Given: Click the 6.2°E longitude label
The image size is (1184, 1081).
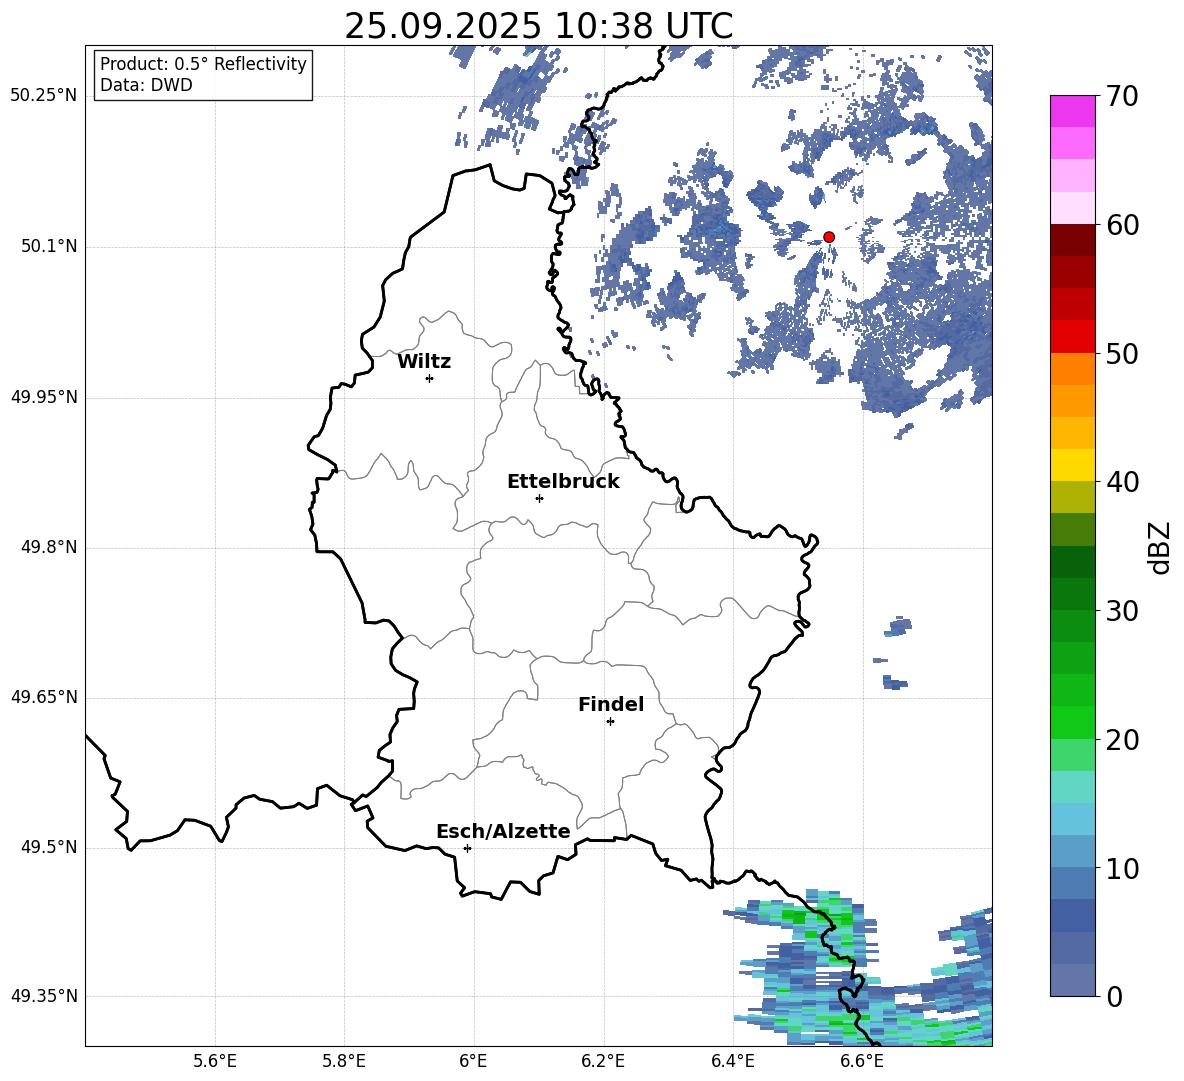Looking at the screenshot, I should (603, 1061).
